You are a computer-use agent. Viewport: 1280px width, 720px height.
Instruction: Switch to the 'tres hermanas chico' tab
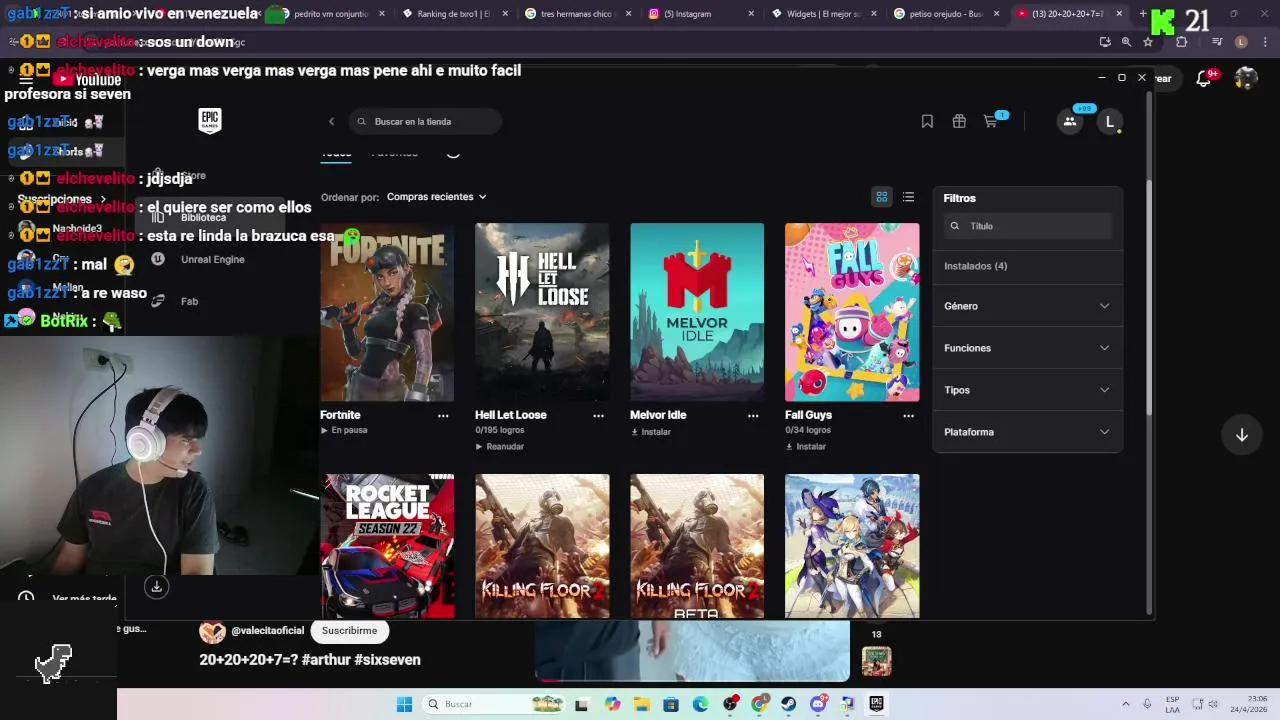pos(577,14)
